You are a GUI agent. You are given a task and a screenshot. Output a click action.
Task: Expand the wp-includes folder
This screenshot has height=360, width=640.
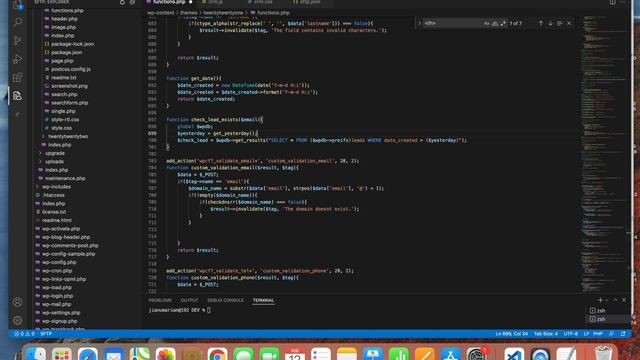pos(56,187)
